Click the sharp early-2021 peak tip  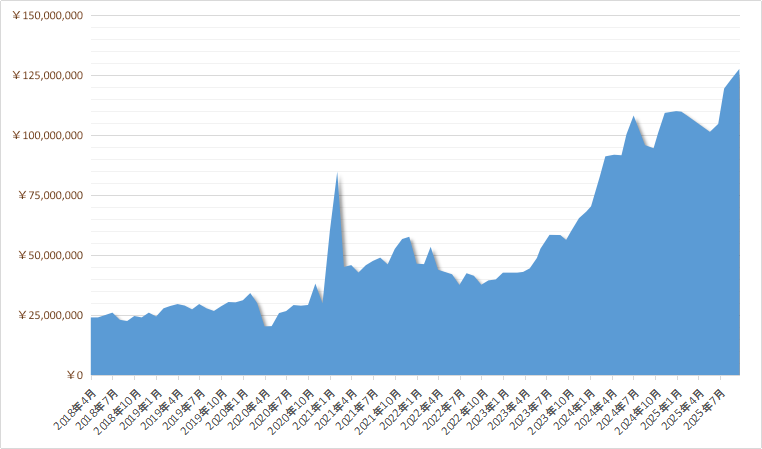[338, 175]
